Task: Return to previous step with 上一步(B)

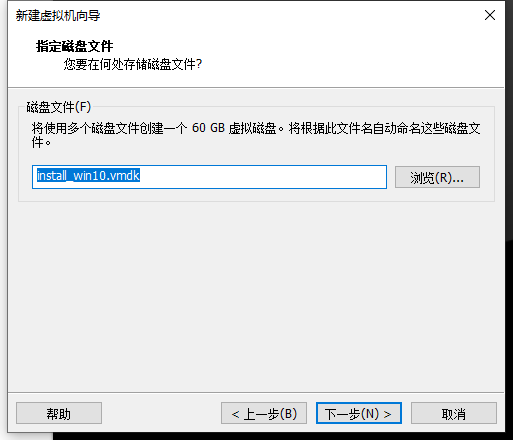Action: [x=264, y=413]
